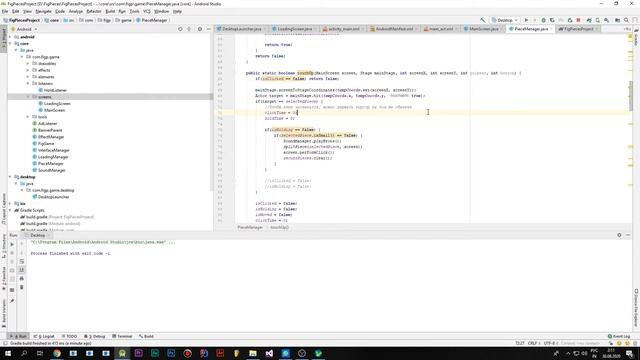Collapse all in the Project panel
This screenshot has height=360, width=640.
click(x=189, y=29)
